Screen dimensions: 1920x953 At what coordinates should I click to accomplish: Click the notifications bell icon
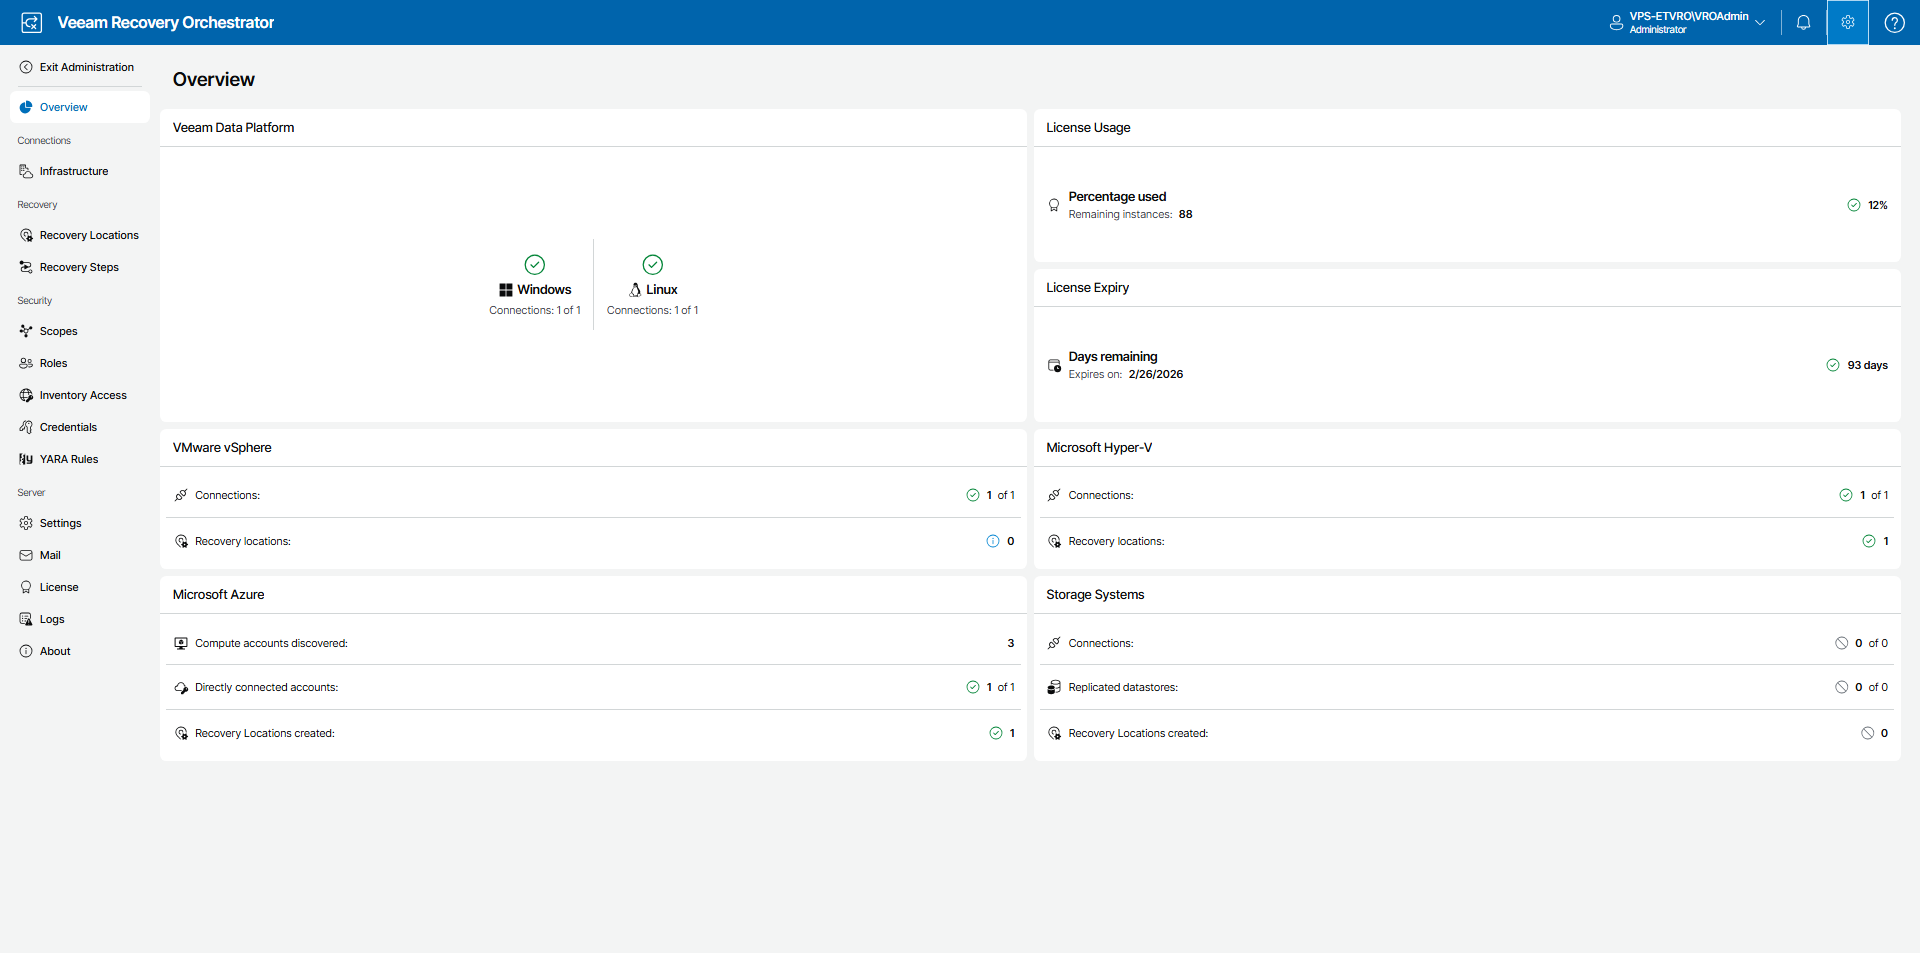(1803, 22)
